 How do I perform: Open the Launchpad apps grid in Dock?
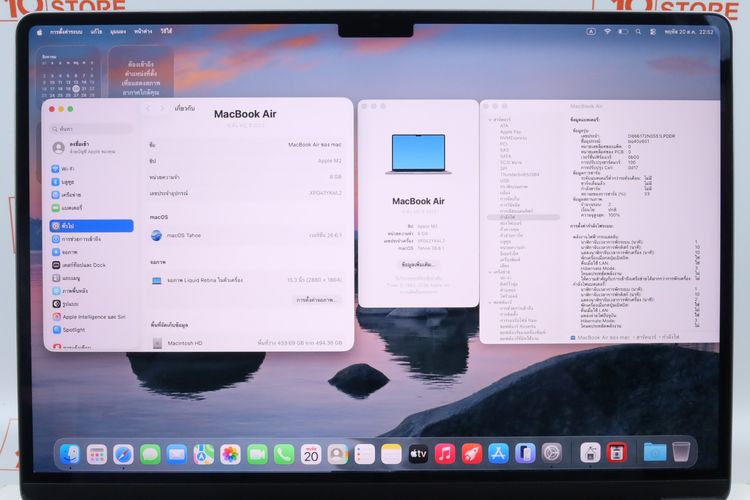tap(97, 454)
